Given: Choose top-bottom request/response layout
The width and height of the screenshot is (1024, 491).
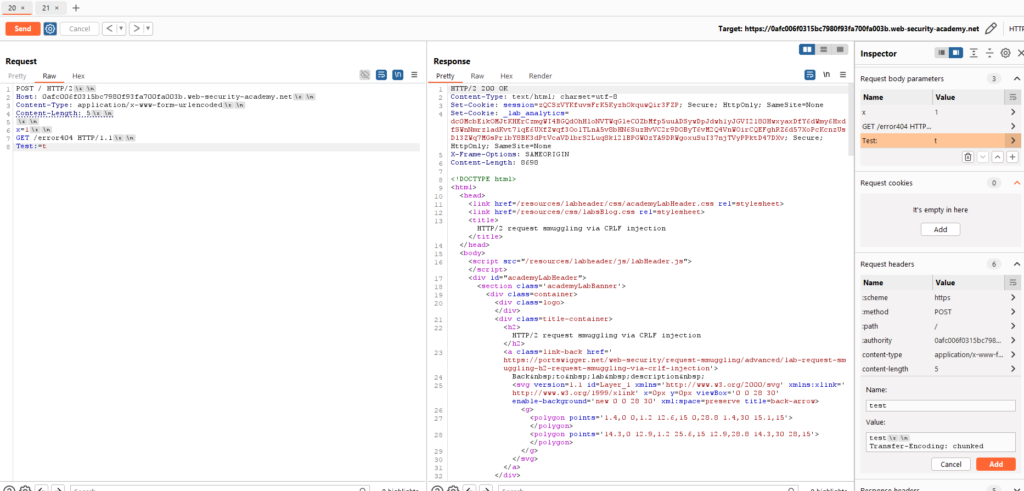Looking at the screenshot, I should [824, 49].
